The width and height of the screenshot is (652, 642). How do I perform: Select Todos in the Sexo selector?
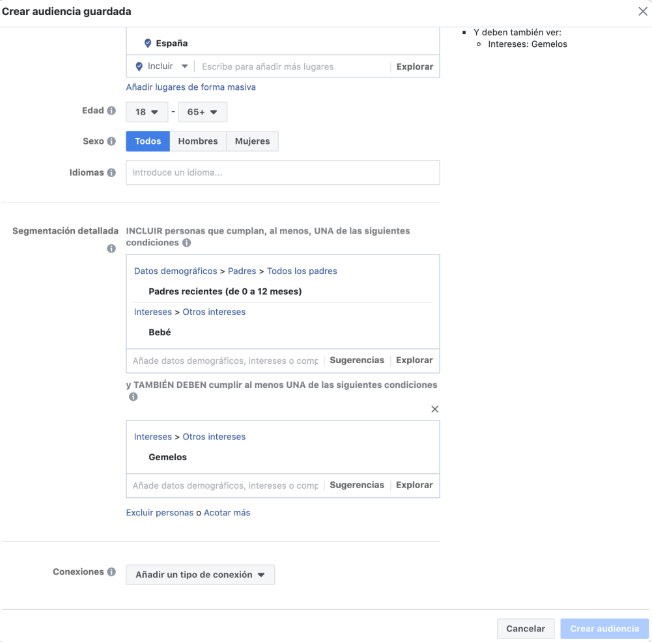[x=148, y=142]
